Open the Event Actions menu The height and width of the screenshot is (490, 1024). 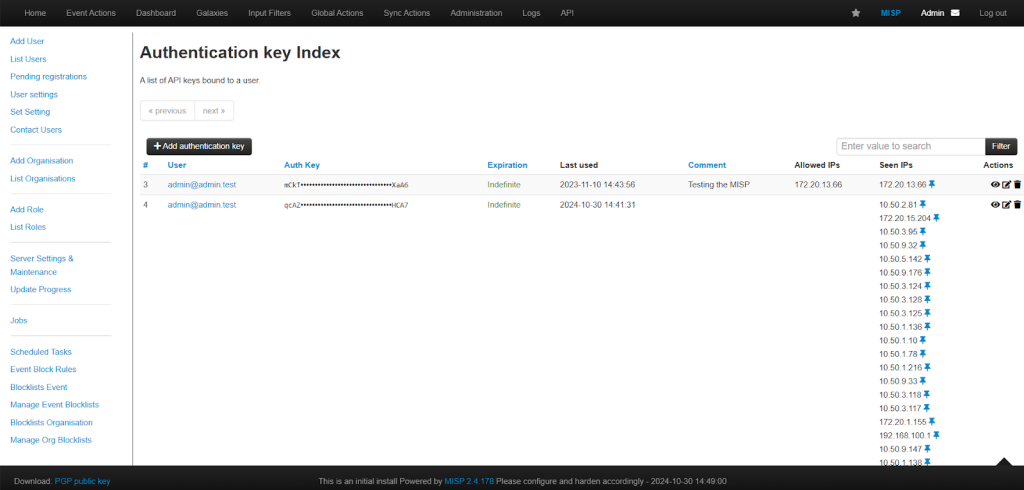[91, 13]
